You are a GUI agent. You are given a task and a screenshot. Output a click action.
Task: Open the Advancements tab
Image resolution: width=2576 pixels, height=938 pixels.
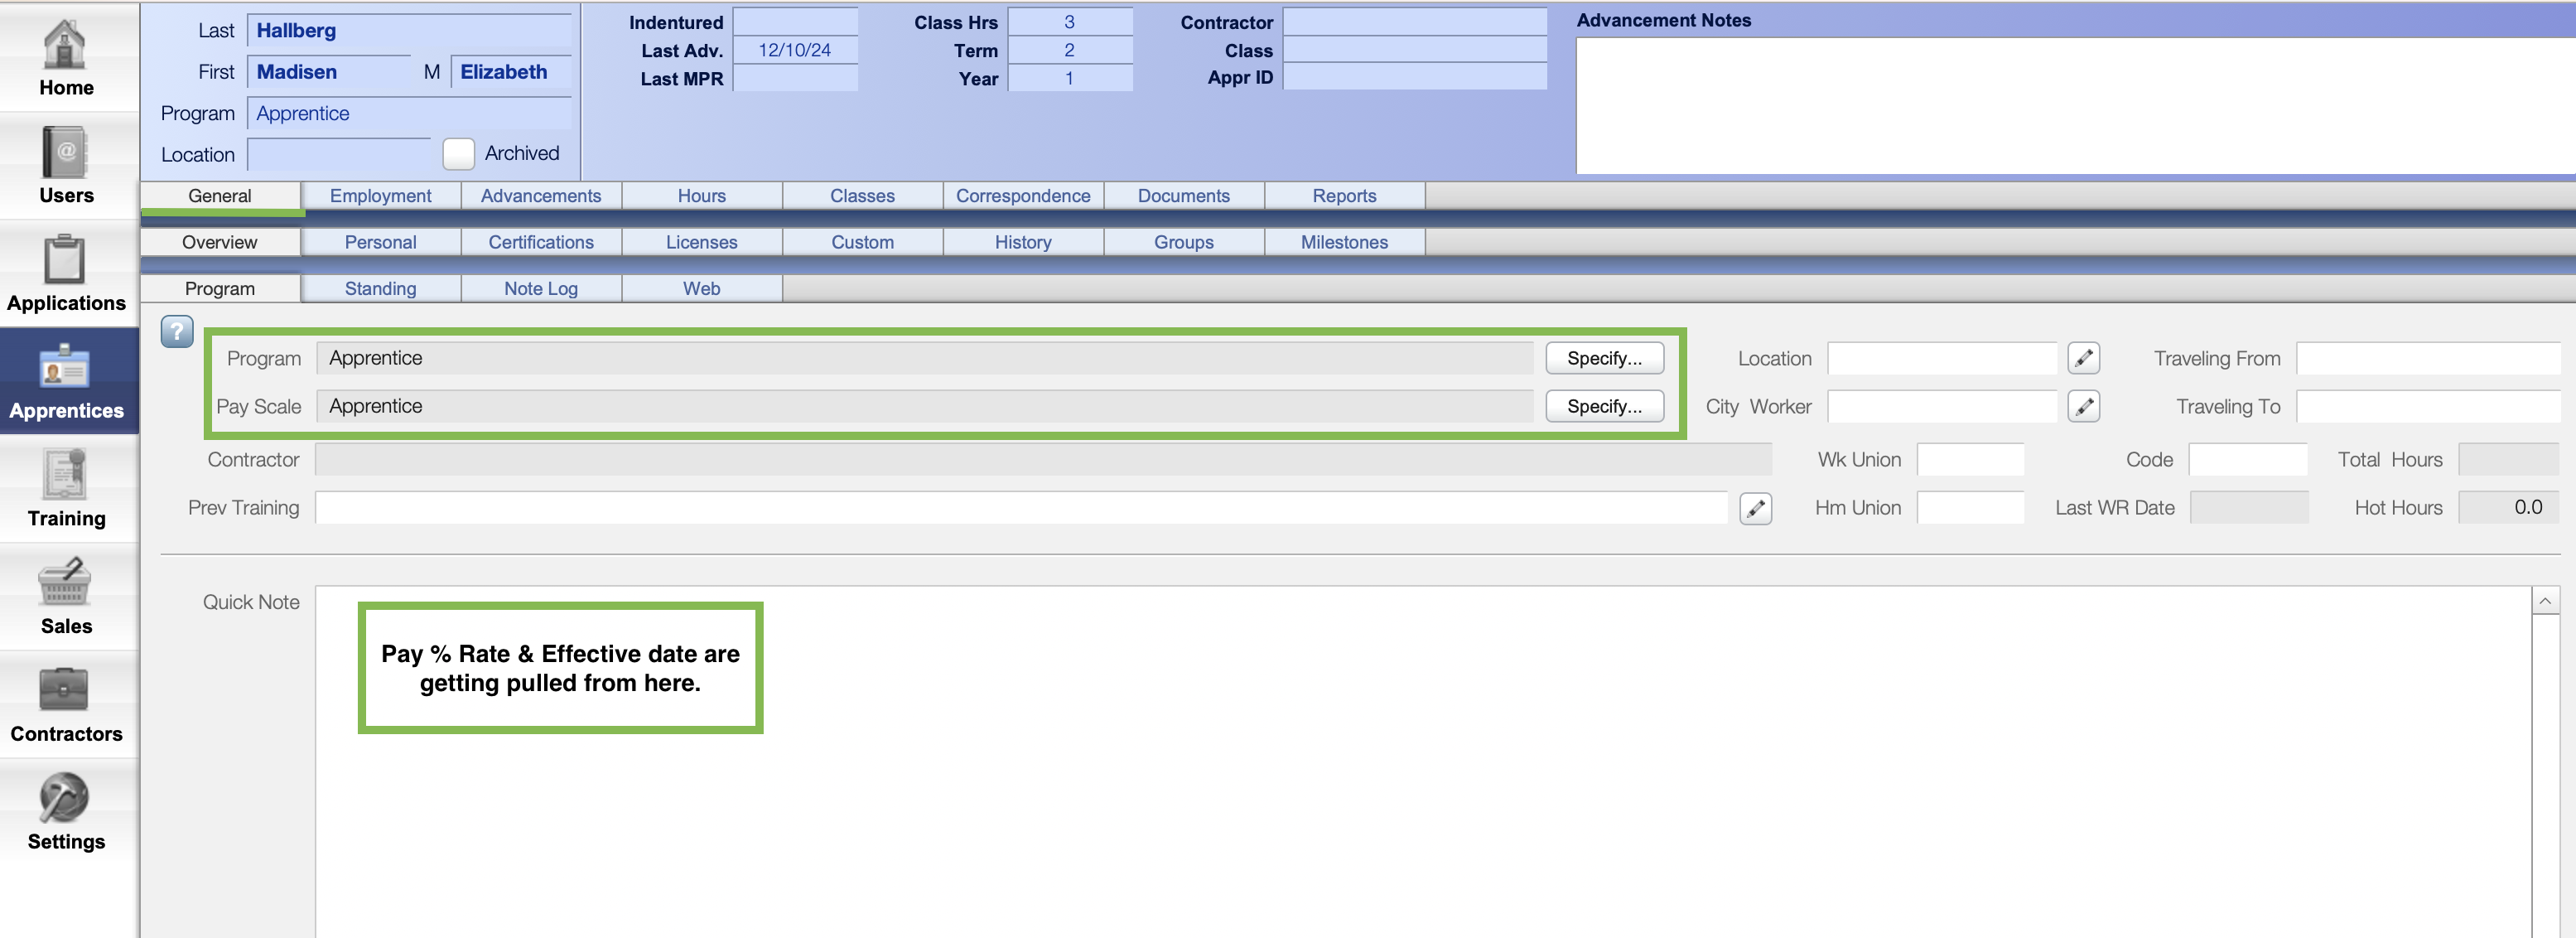coord(541,196)
